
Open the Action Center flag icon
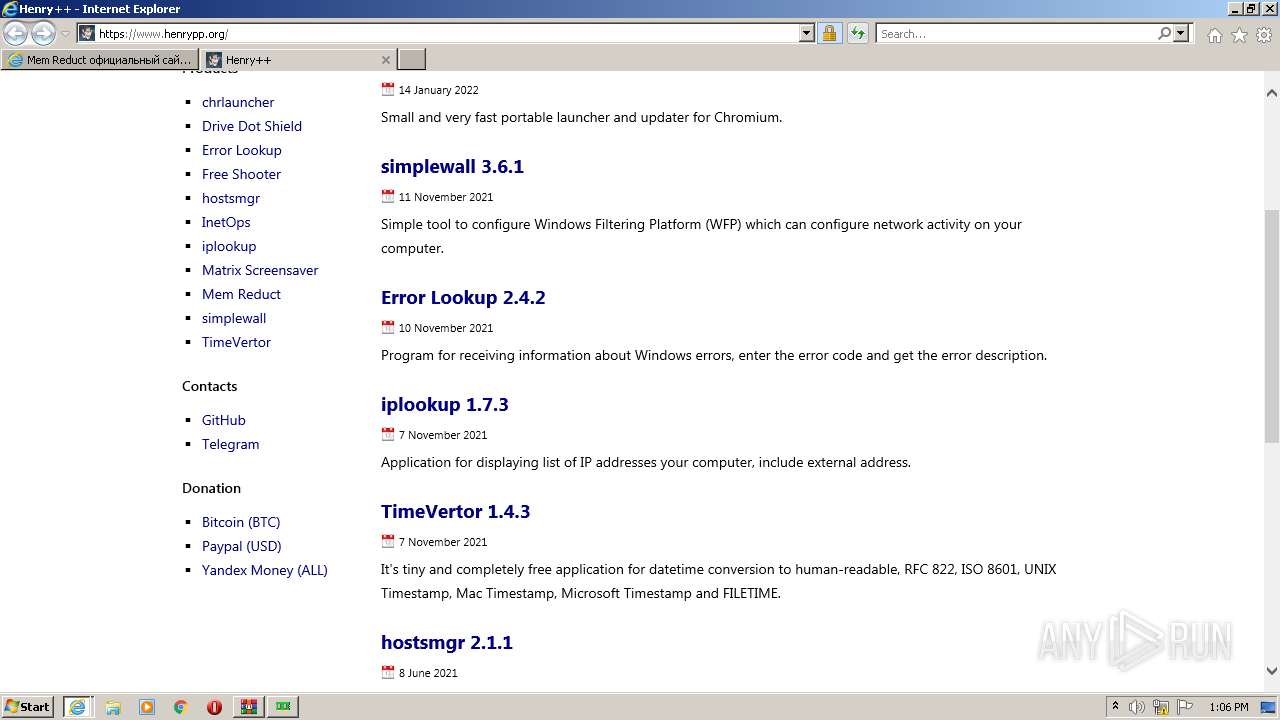pos(1184,707)
